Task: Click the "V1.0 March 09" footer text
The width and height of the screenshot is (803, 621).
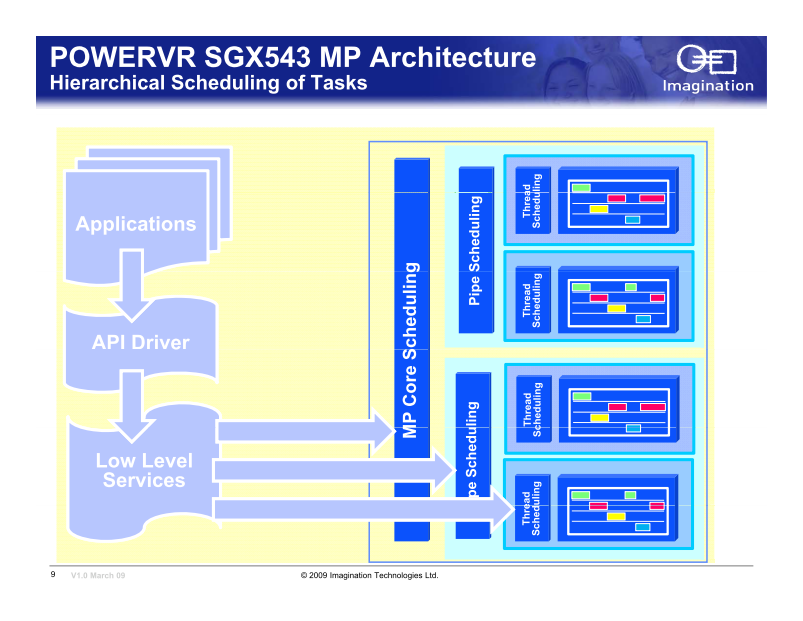Action: click(98, 575)
